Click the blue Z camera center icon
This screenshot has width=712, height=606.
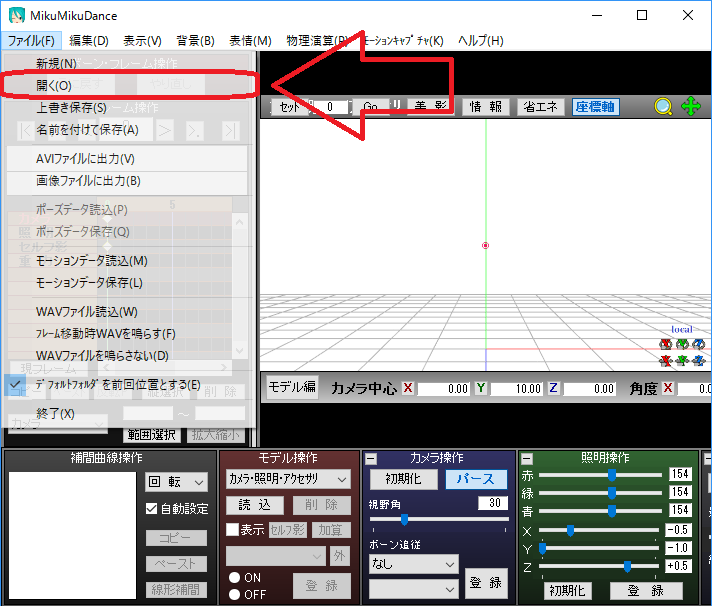point(553,388)
